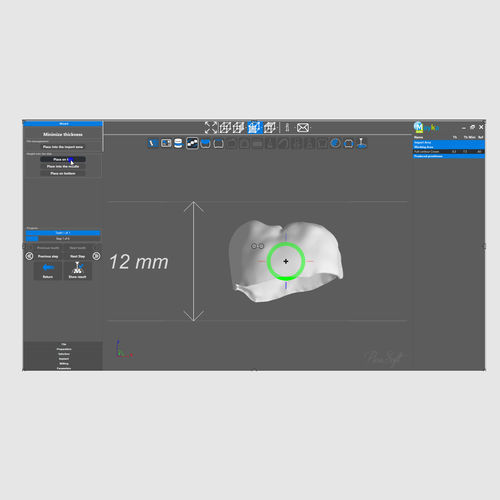This screenshot has width=500, height=500.
Task: Select the Full contour Crown row
Action: pos(449,152)
